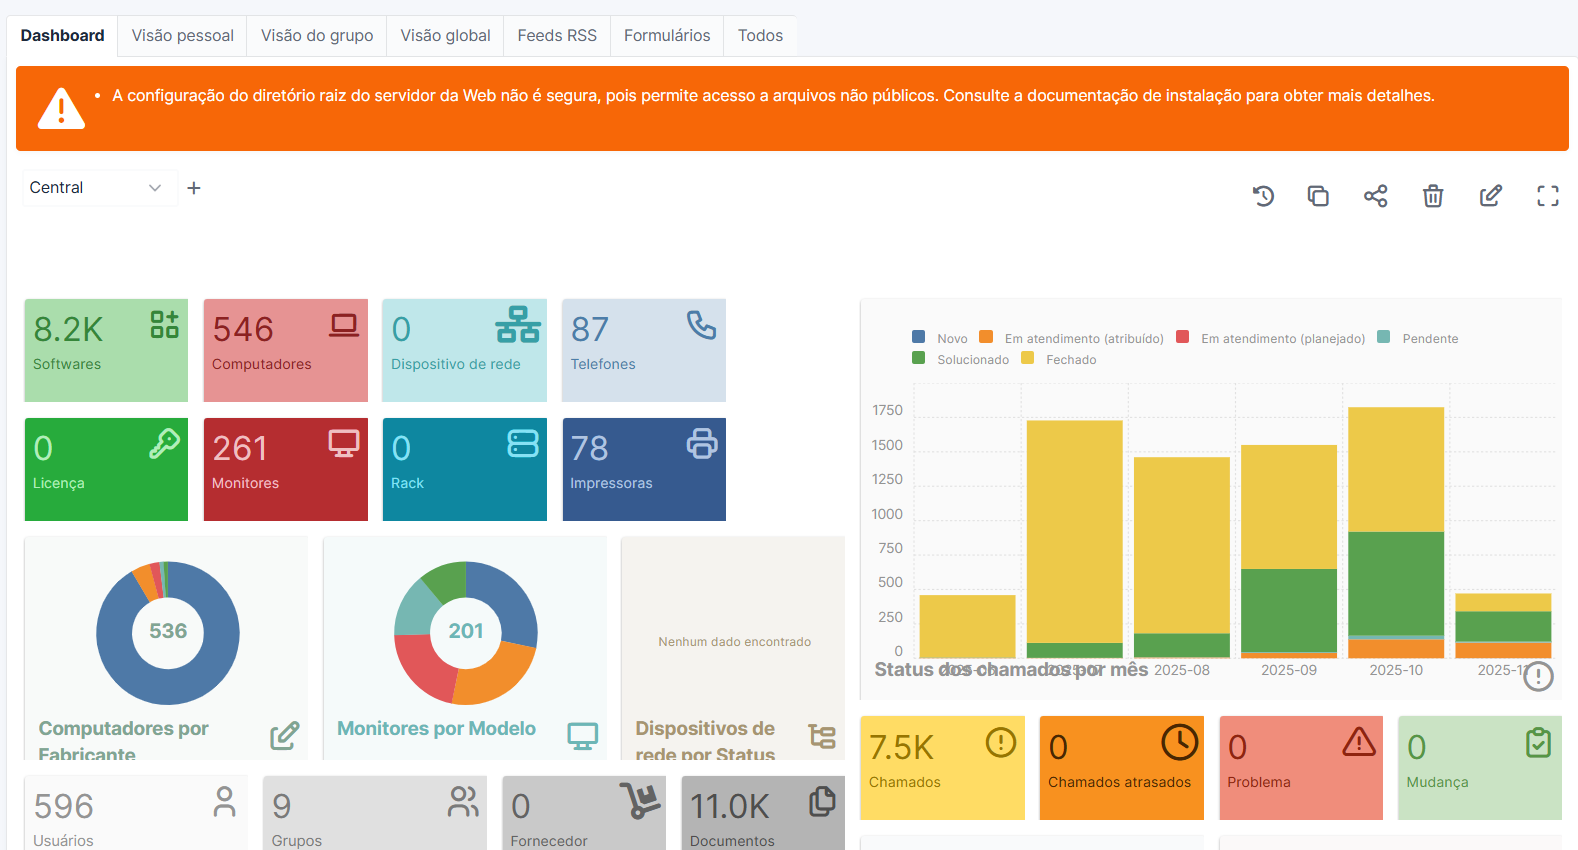1578x850 pixels.
Task: Open the 7.5K Chamados card
Action: coord(941,767)
